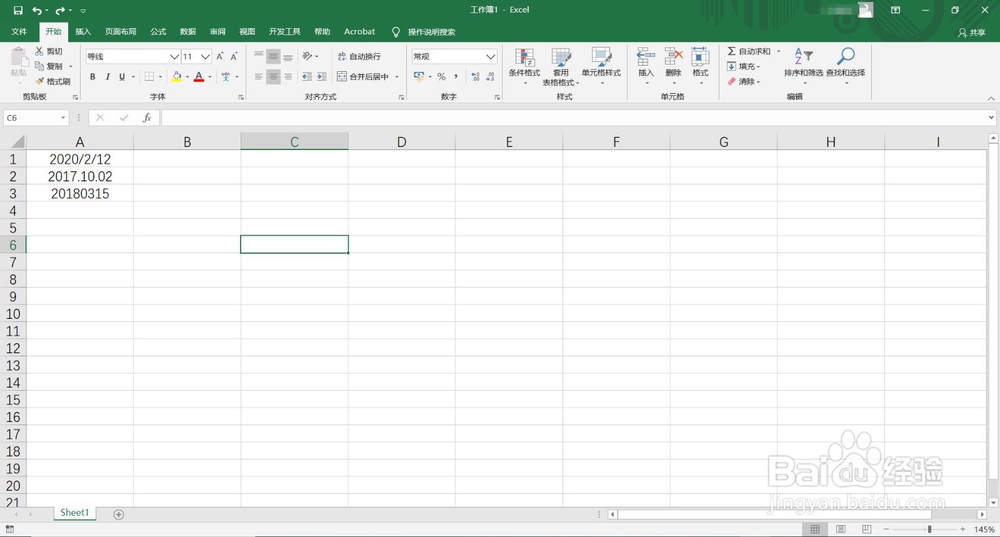Toggle bold formatting
Viewport: 1000px width, 537px height.
pos(92,77)
